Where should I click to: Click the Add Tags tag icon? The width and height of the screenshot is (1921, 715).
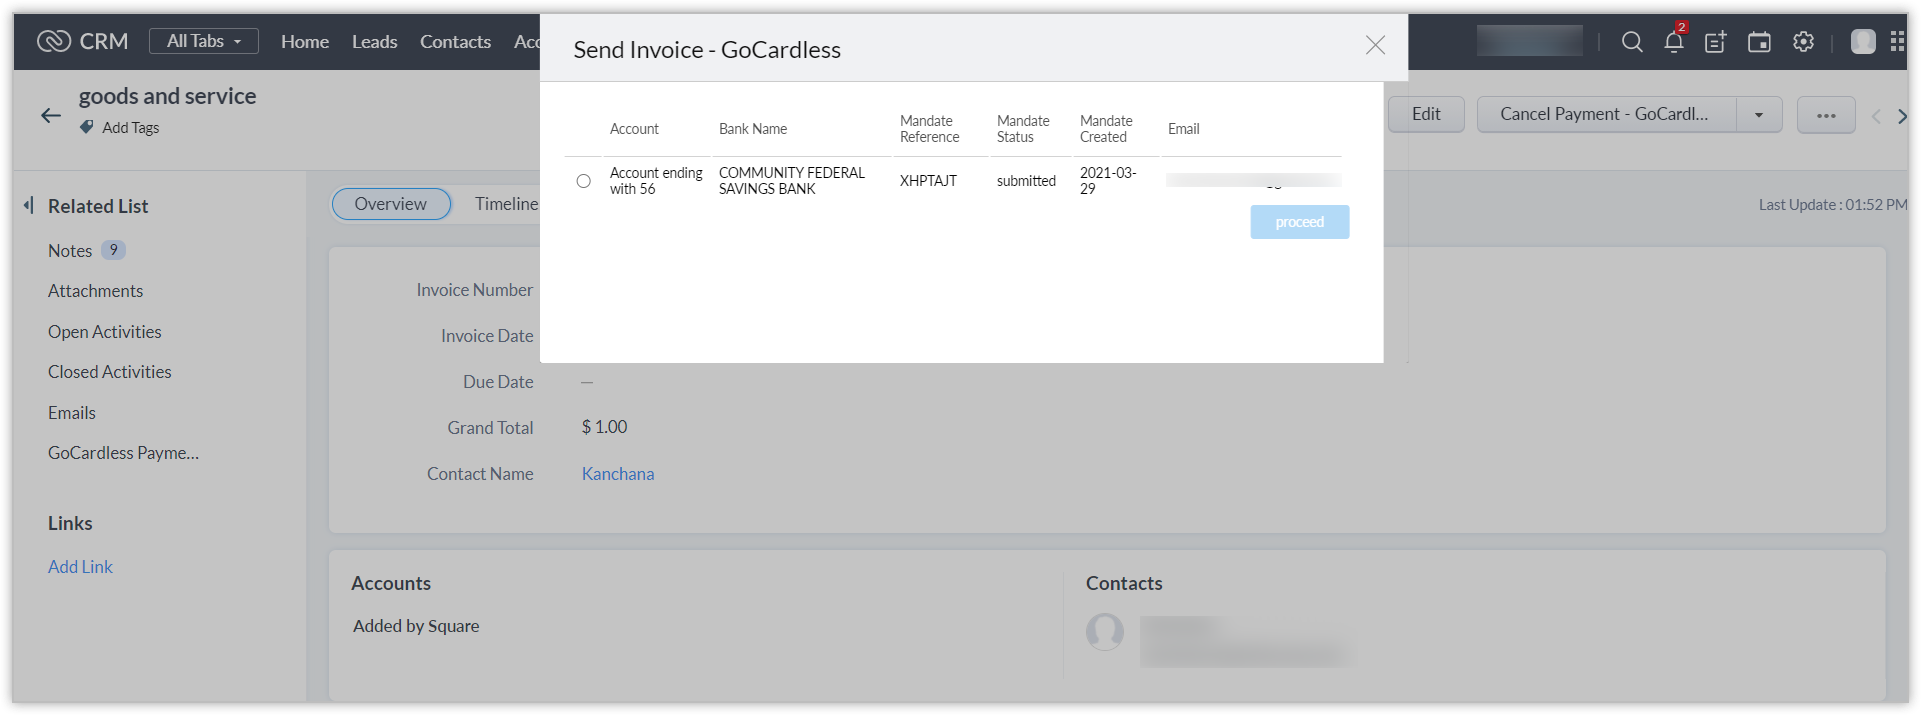[87, 128]
